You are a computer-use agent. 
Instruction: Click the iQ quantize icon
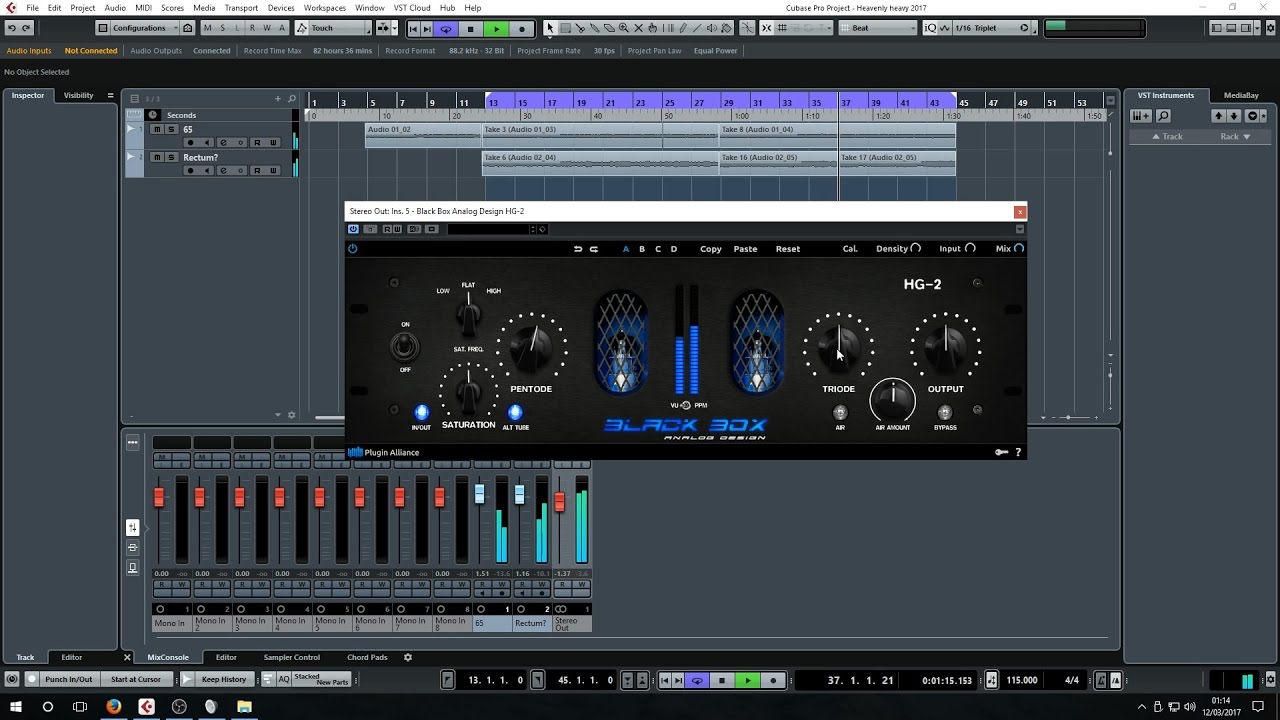[x=930, y=28]
